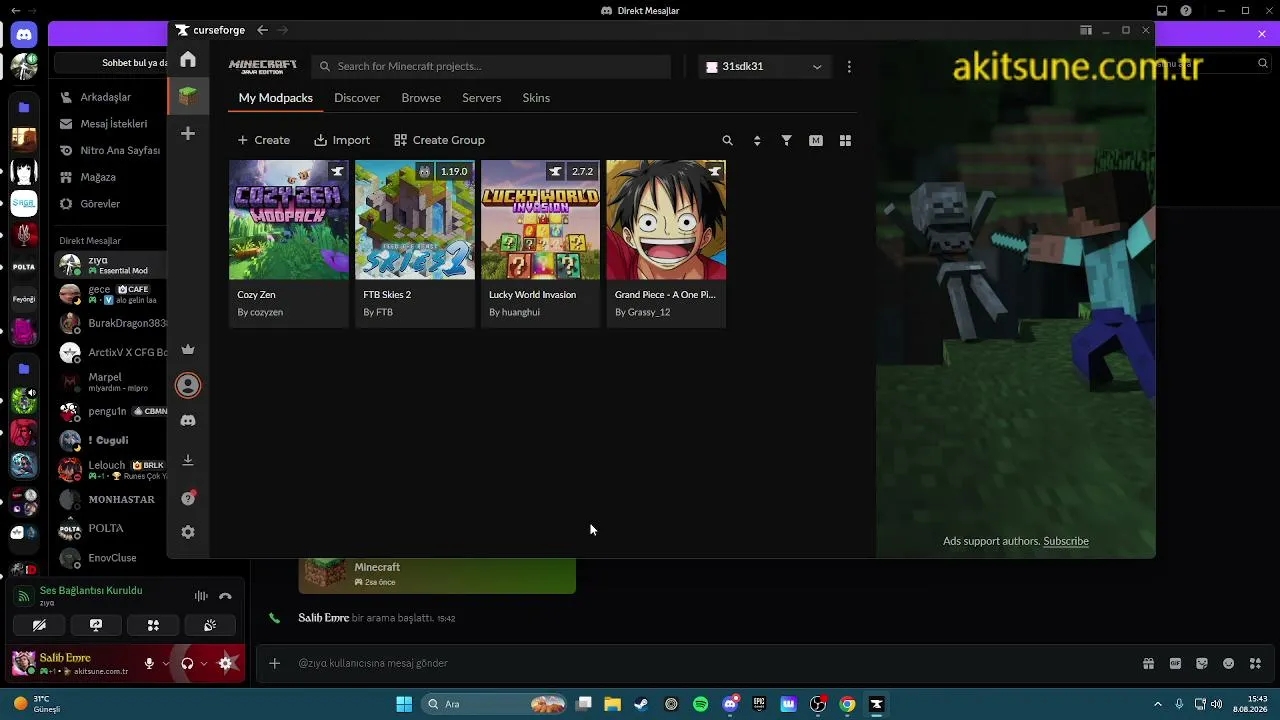1280x720 pixels.
Task: Open the Cozy Zen modpack thumbnail
Action: pyautogui.click(x=289, y=220)
